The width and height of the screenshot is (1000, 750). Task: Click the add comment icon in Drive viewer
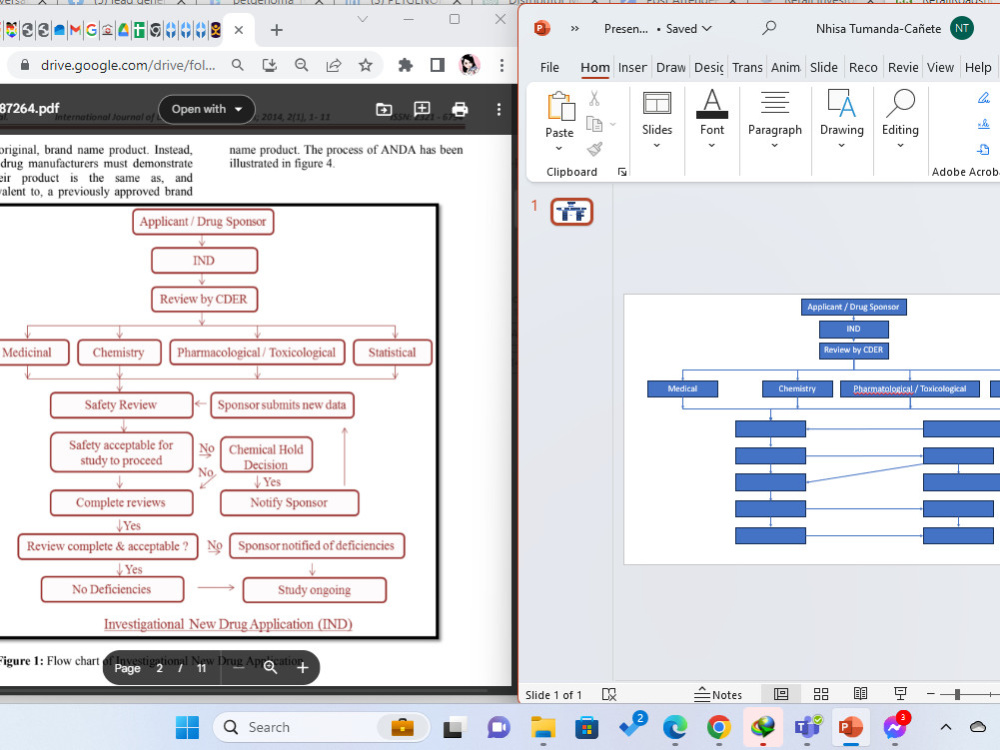click(x=422, y=109)
